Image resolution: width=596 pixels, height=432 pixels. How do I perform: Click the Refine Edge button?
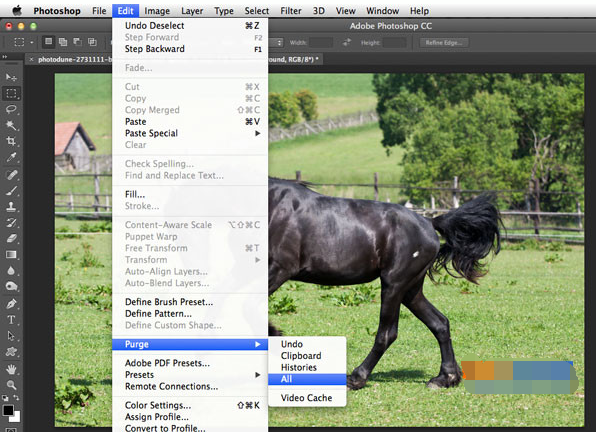pos(444,43)
